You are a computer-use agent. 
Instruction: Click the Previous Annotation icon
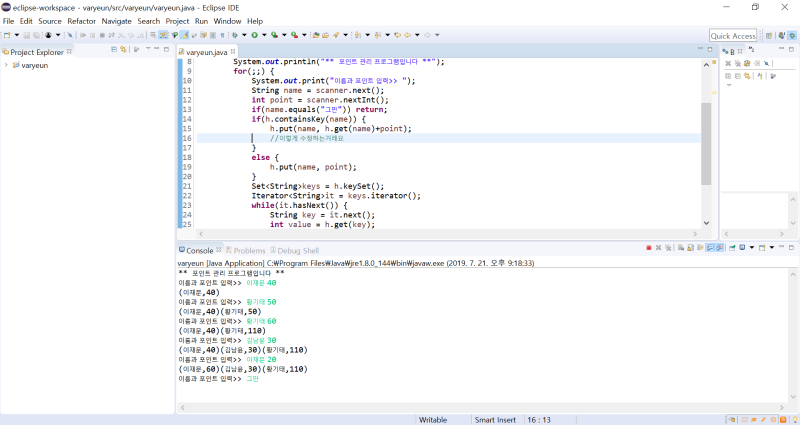[378, 35]
